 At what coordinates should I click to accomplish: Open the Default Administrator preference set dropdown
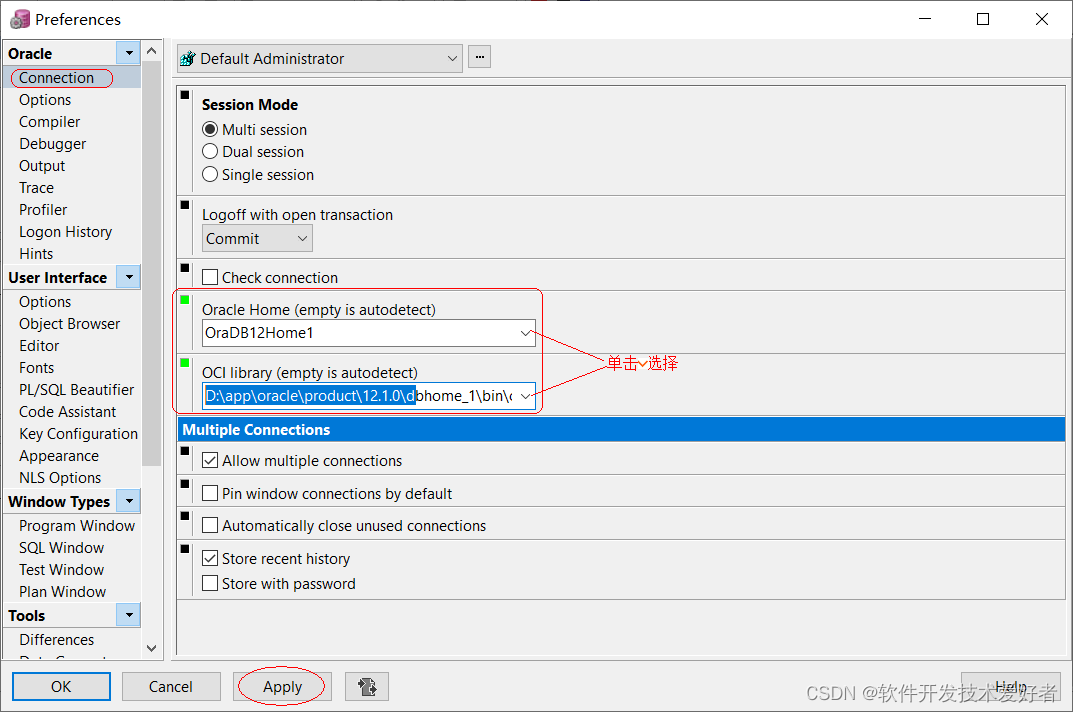[x=452, y=59]
